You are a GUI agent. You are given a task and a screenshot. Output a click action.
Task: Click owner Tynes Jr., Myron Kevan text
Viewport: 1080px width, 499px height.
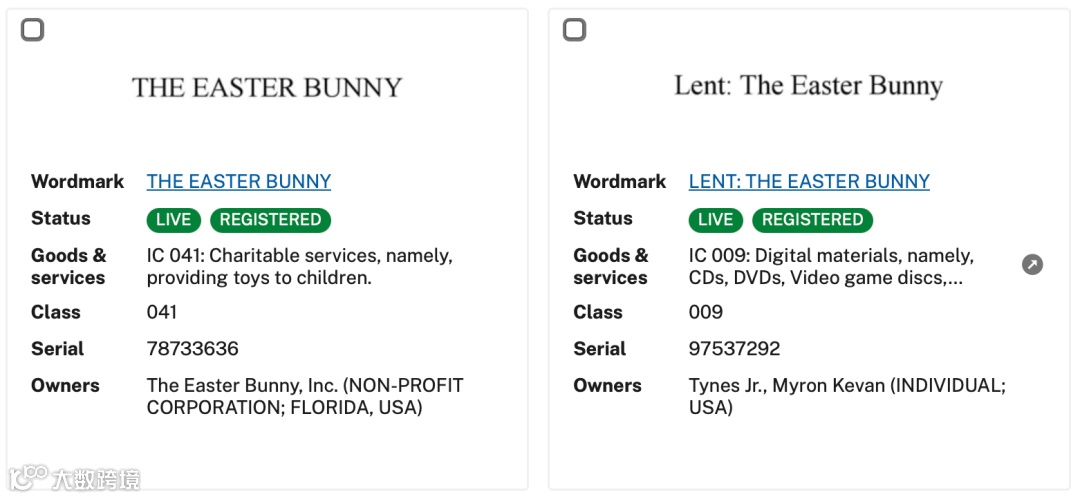(846, 396)
